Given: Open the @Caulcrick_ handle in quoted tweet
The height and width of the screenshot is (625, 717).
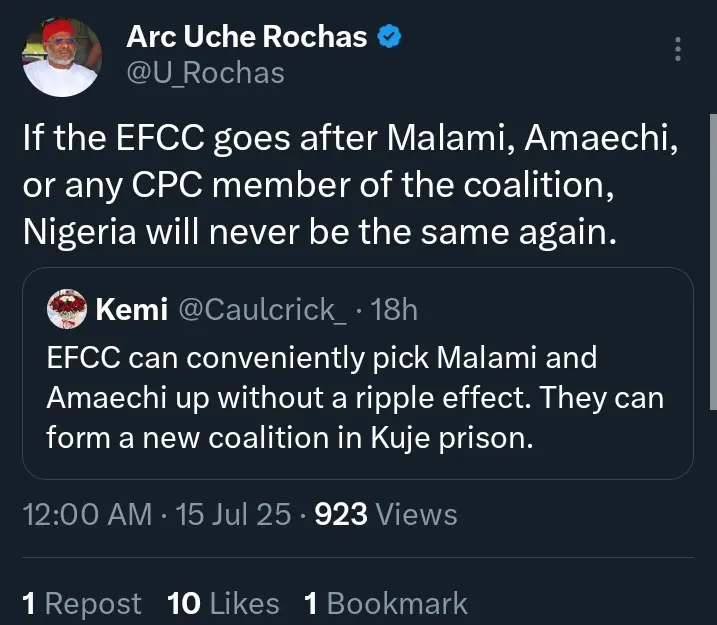Looking at the screenshot, I should coord(262,310).
